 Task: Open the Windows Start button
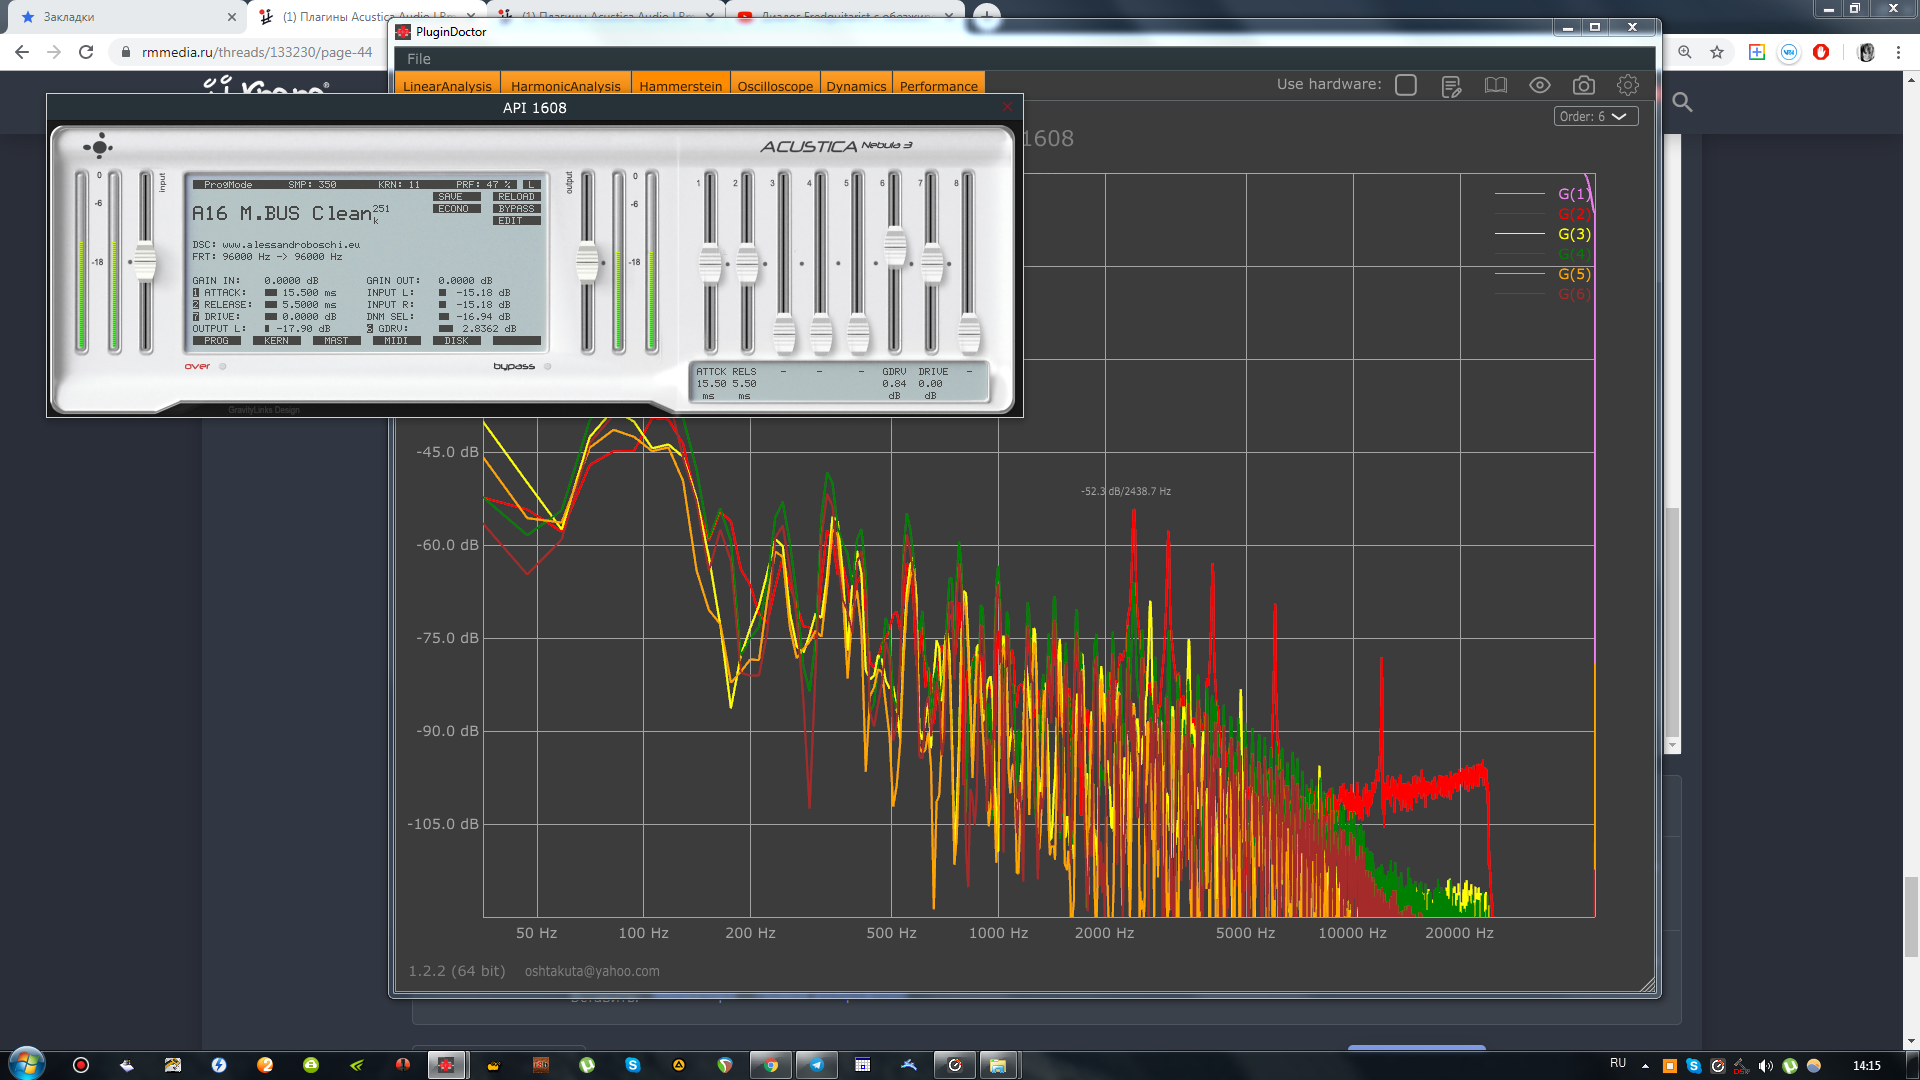(x=26, y=1064)
